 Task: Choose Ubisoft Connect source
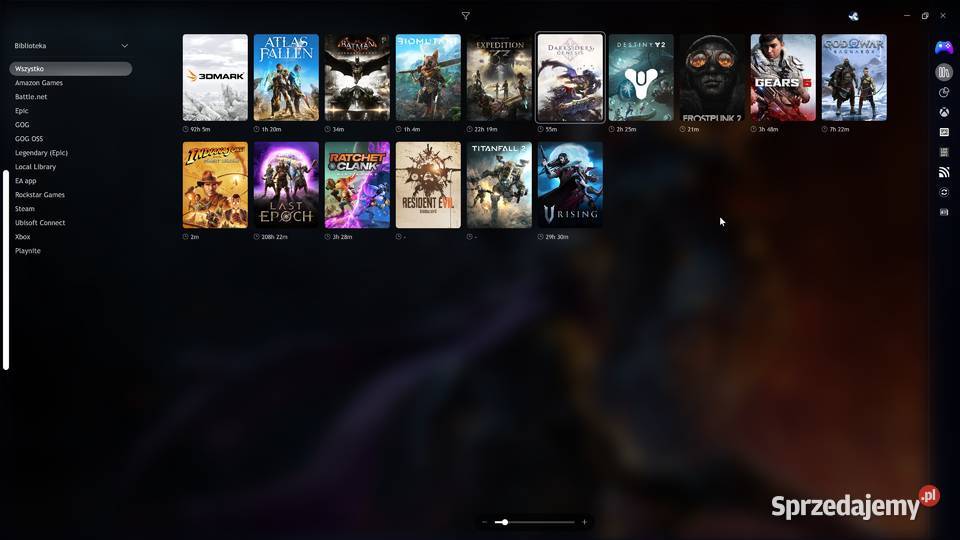click(x=40, y=223)
